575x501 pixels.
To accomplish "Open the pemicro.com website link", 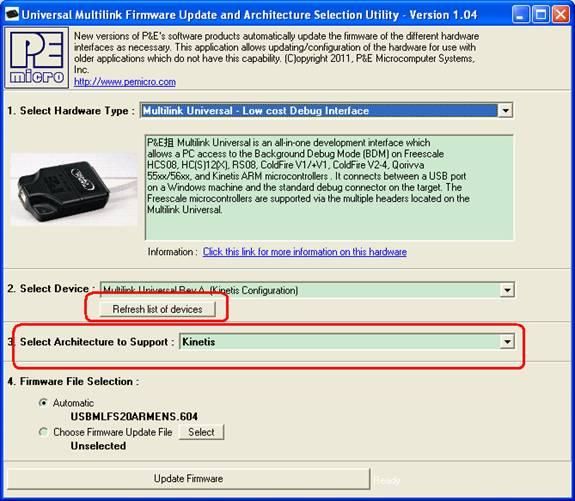I will coord(125,82).
